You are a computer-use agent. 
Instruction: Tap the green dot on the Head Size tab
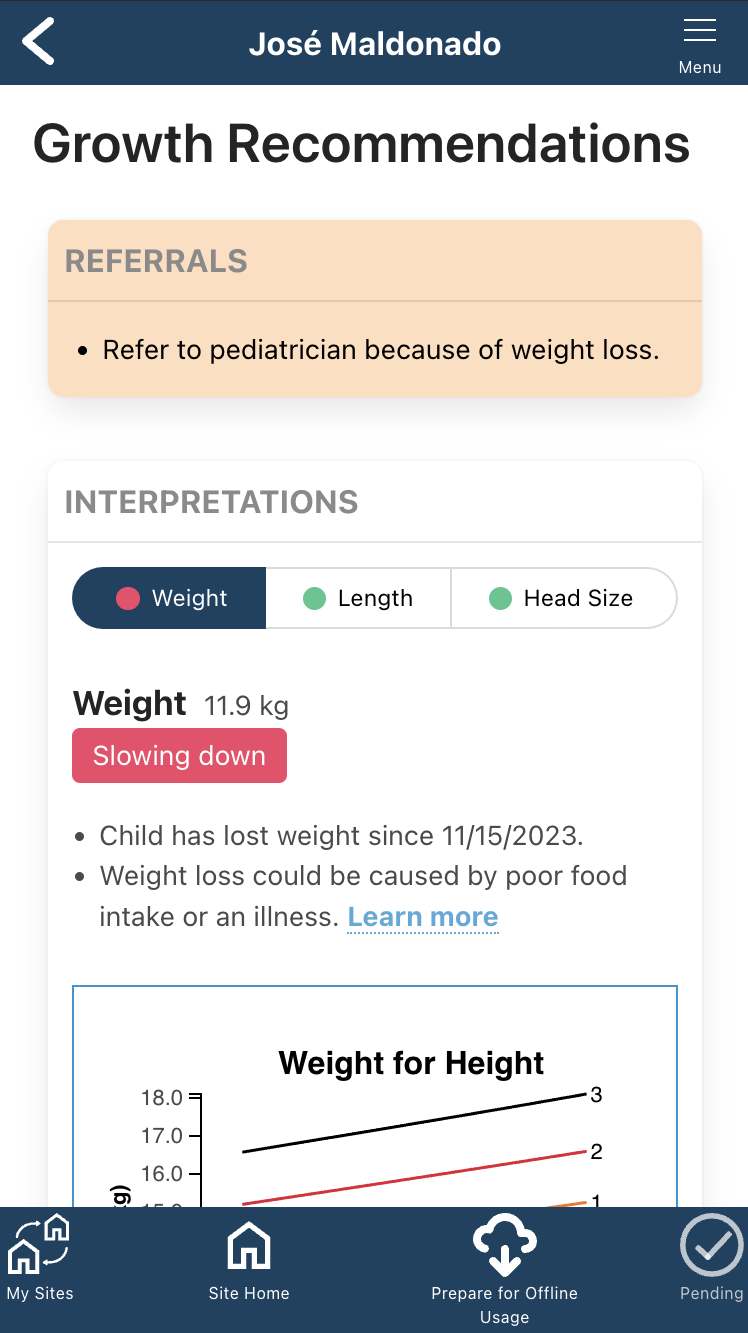(x=499, y=597)
